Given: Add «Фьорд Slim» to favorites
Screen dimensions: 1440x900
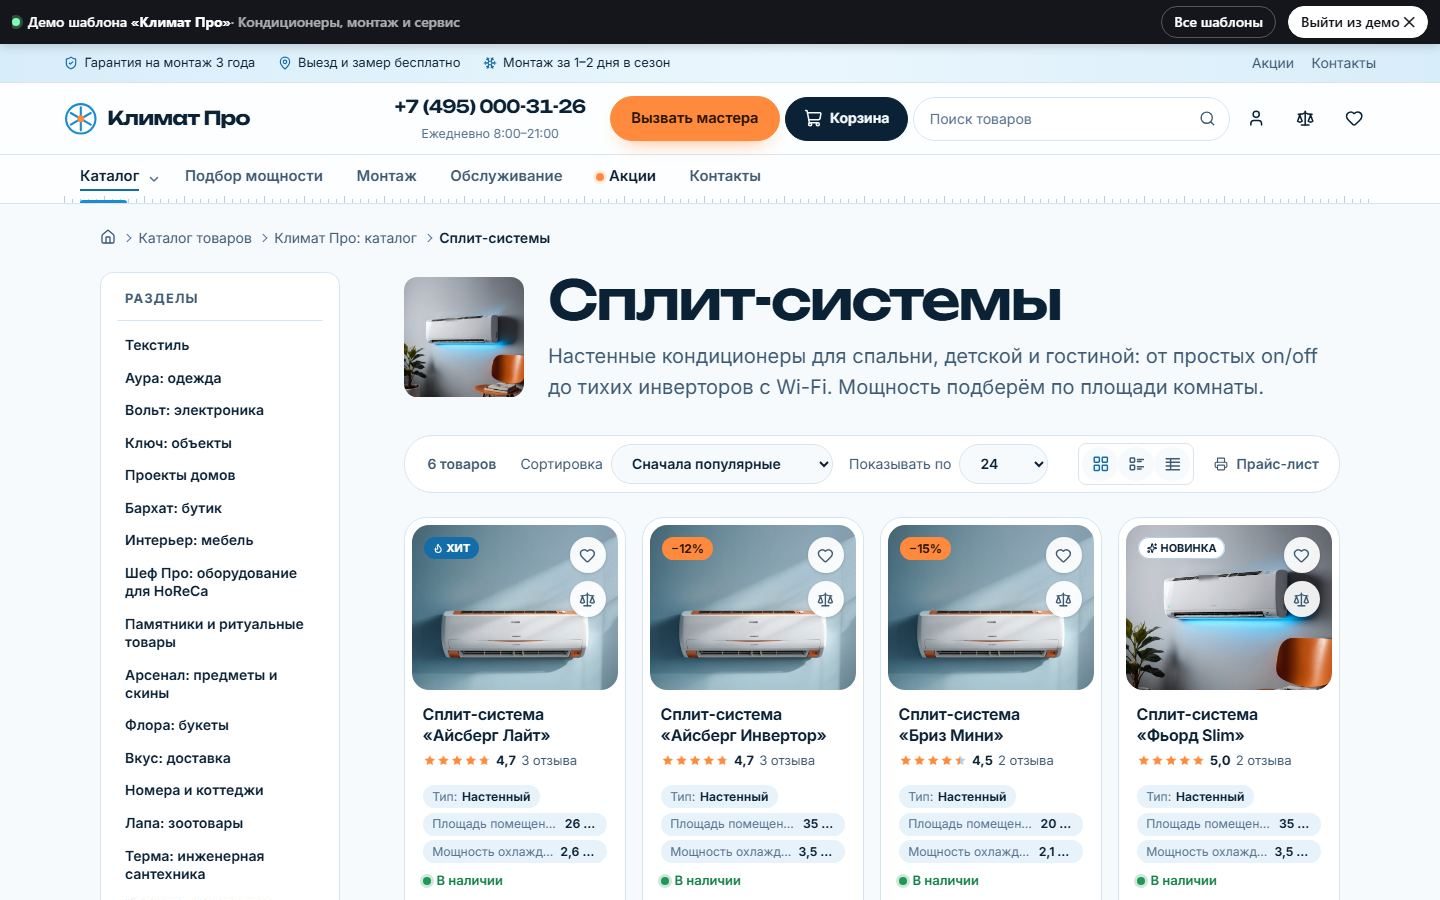Looking at the screenshot, I should pos(1301,555).
